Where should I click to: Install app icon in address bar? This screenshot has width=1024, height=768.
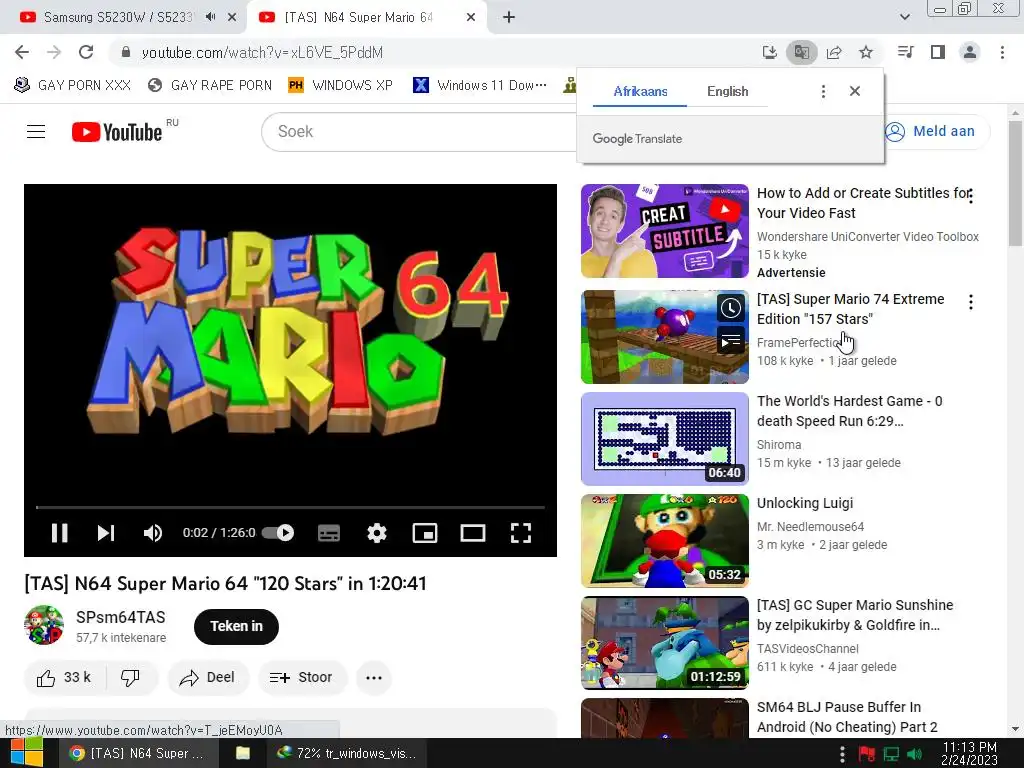[769, 52]
